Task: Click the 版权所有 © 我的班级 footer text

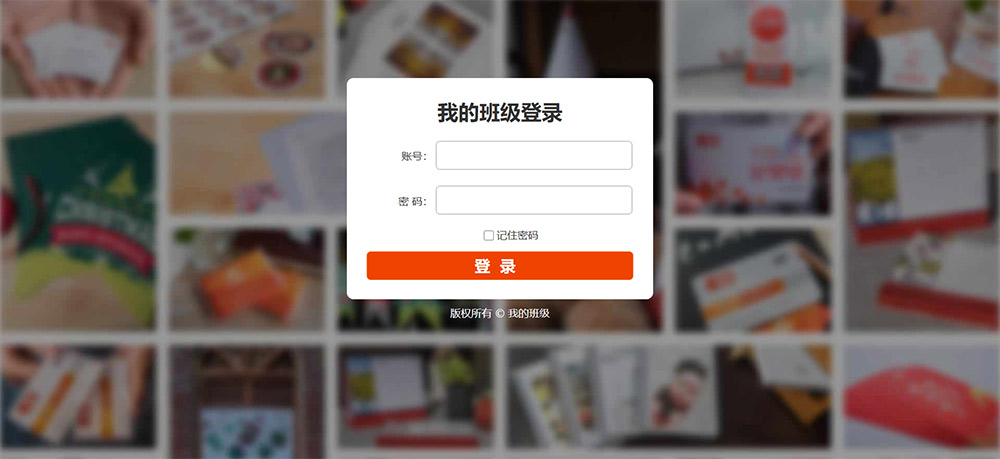Action: point(500,313)
